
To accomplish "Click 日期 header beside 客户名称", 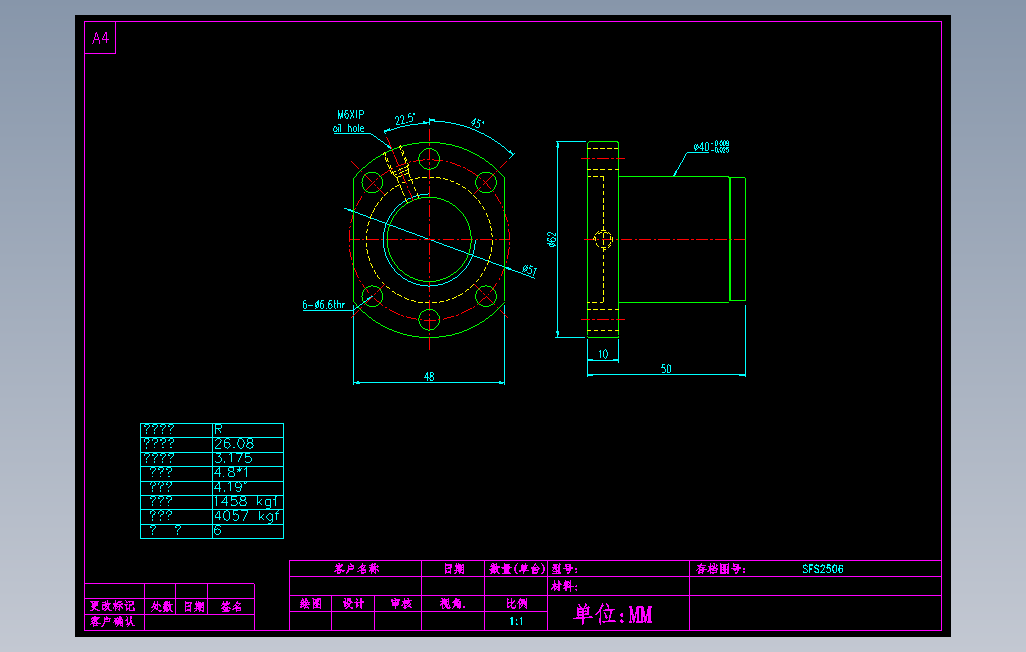I will pos(454,568).
